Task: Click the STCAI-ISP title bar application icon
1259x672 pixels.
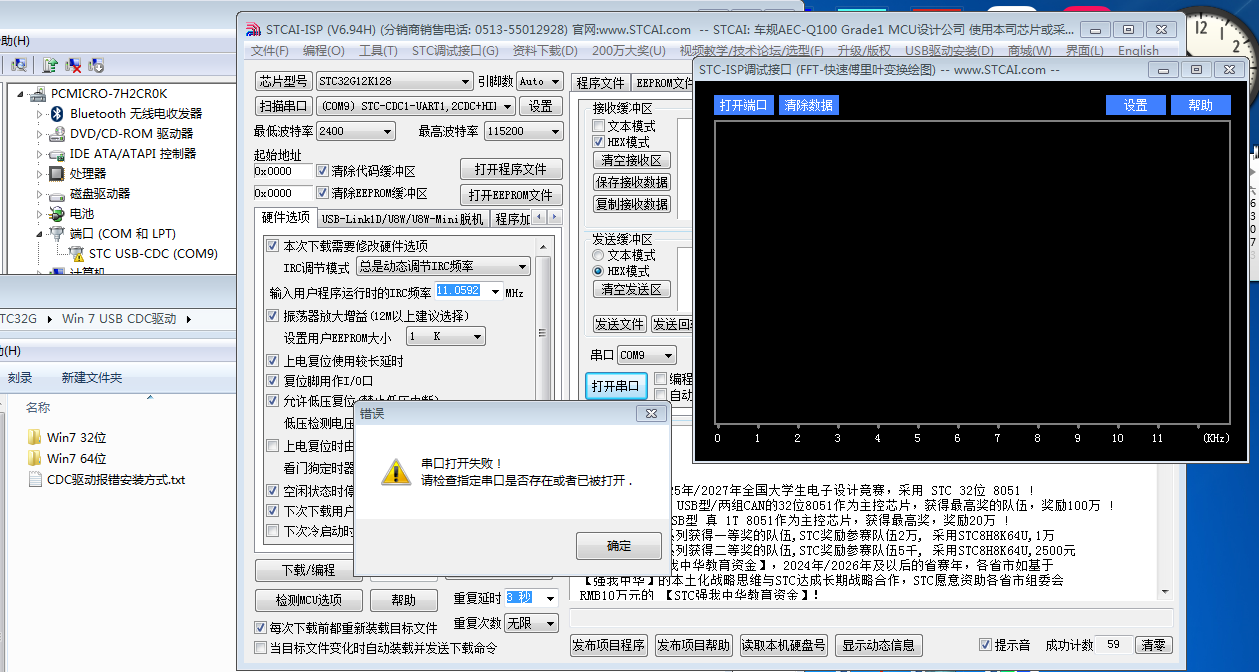Action: [x=253, y=29]
